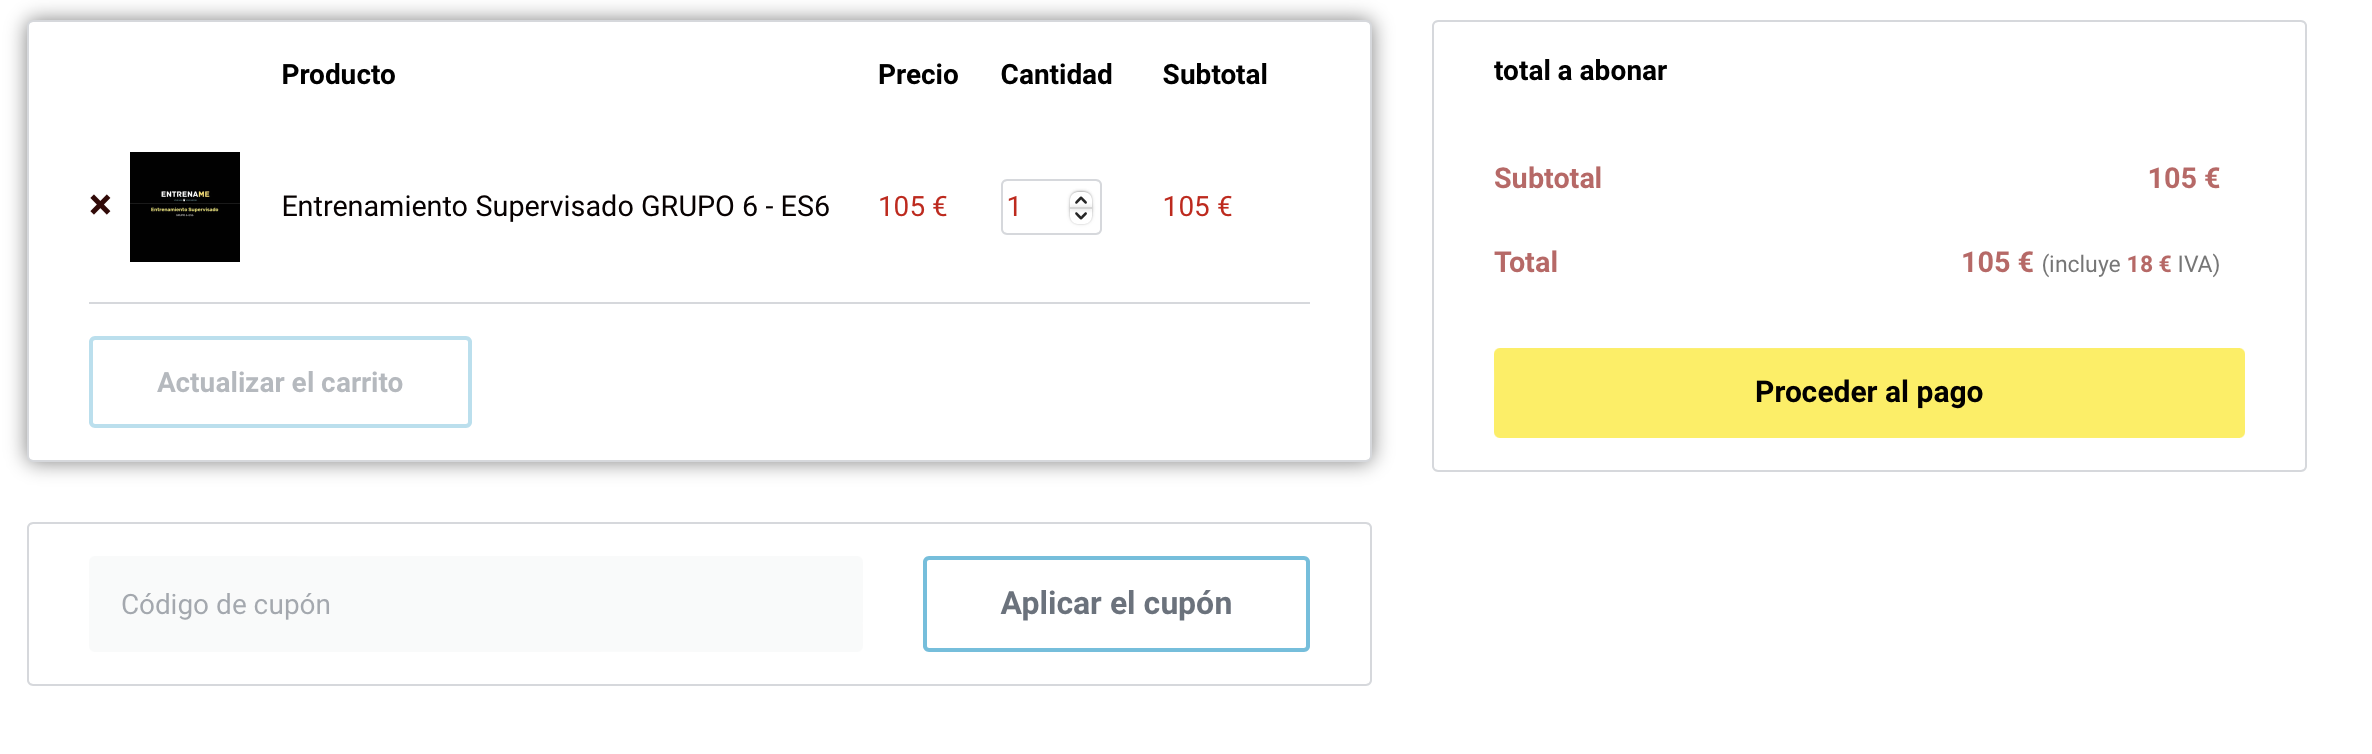Click the 105 € item price
The image size is (2372, 754).
coord(912,207)
